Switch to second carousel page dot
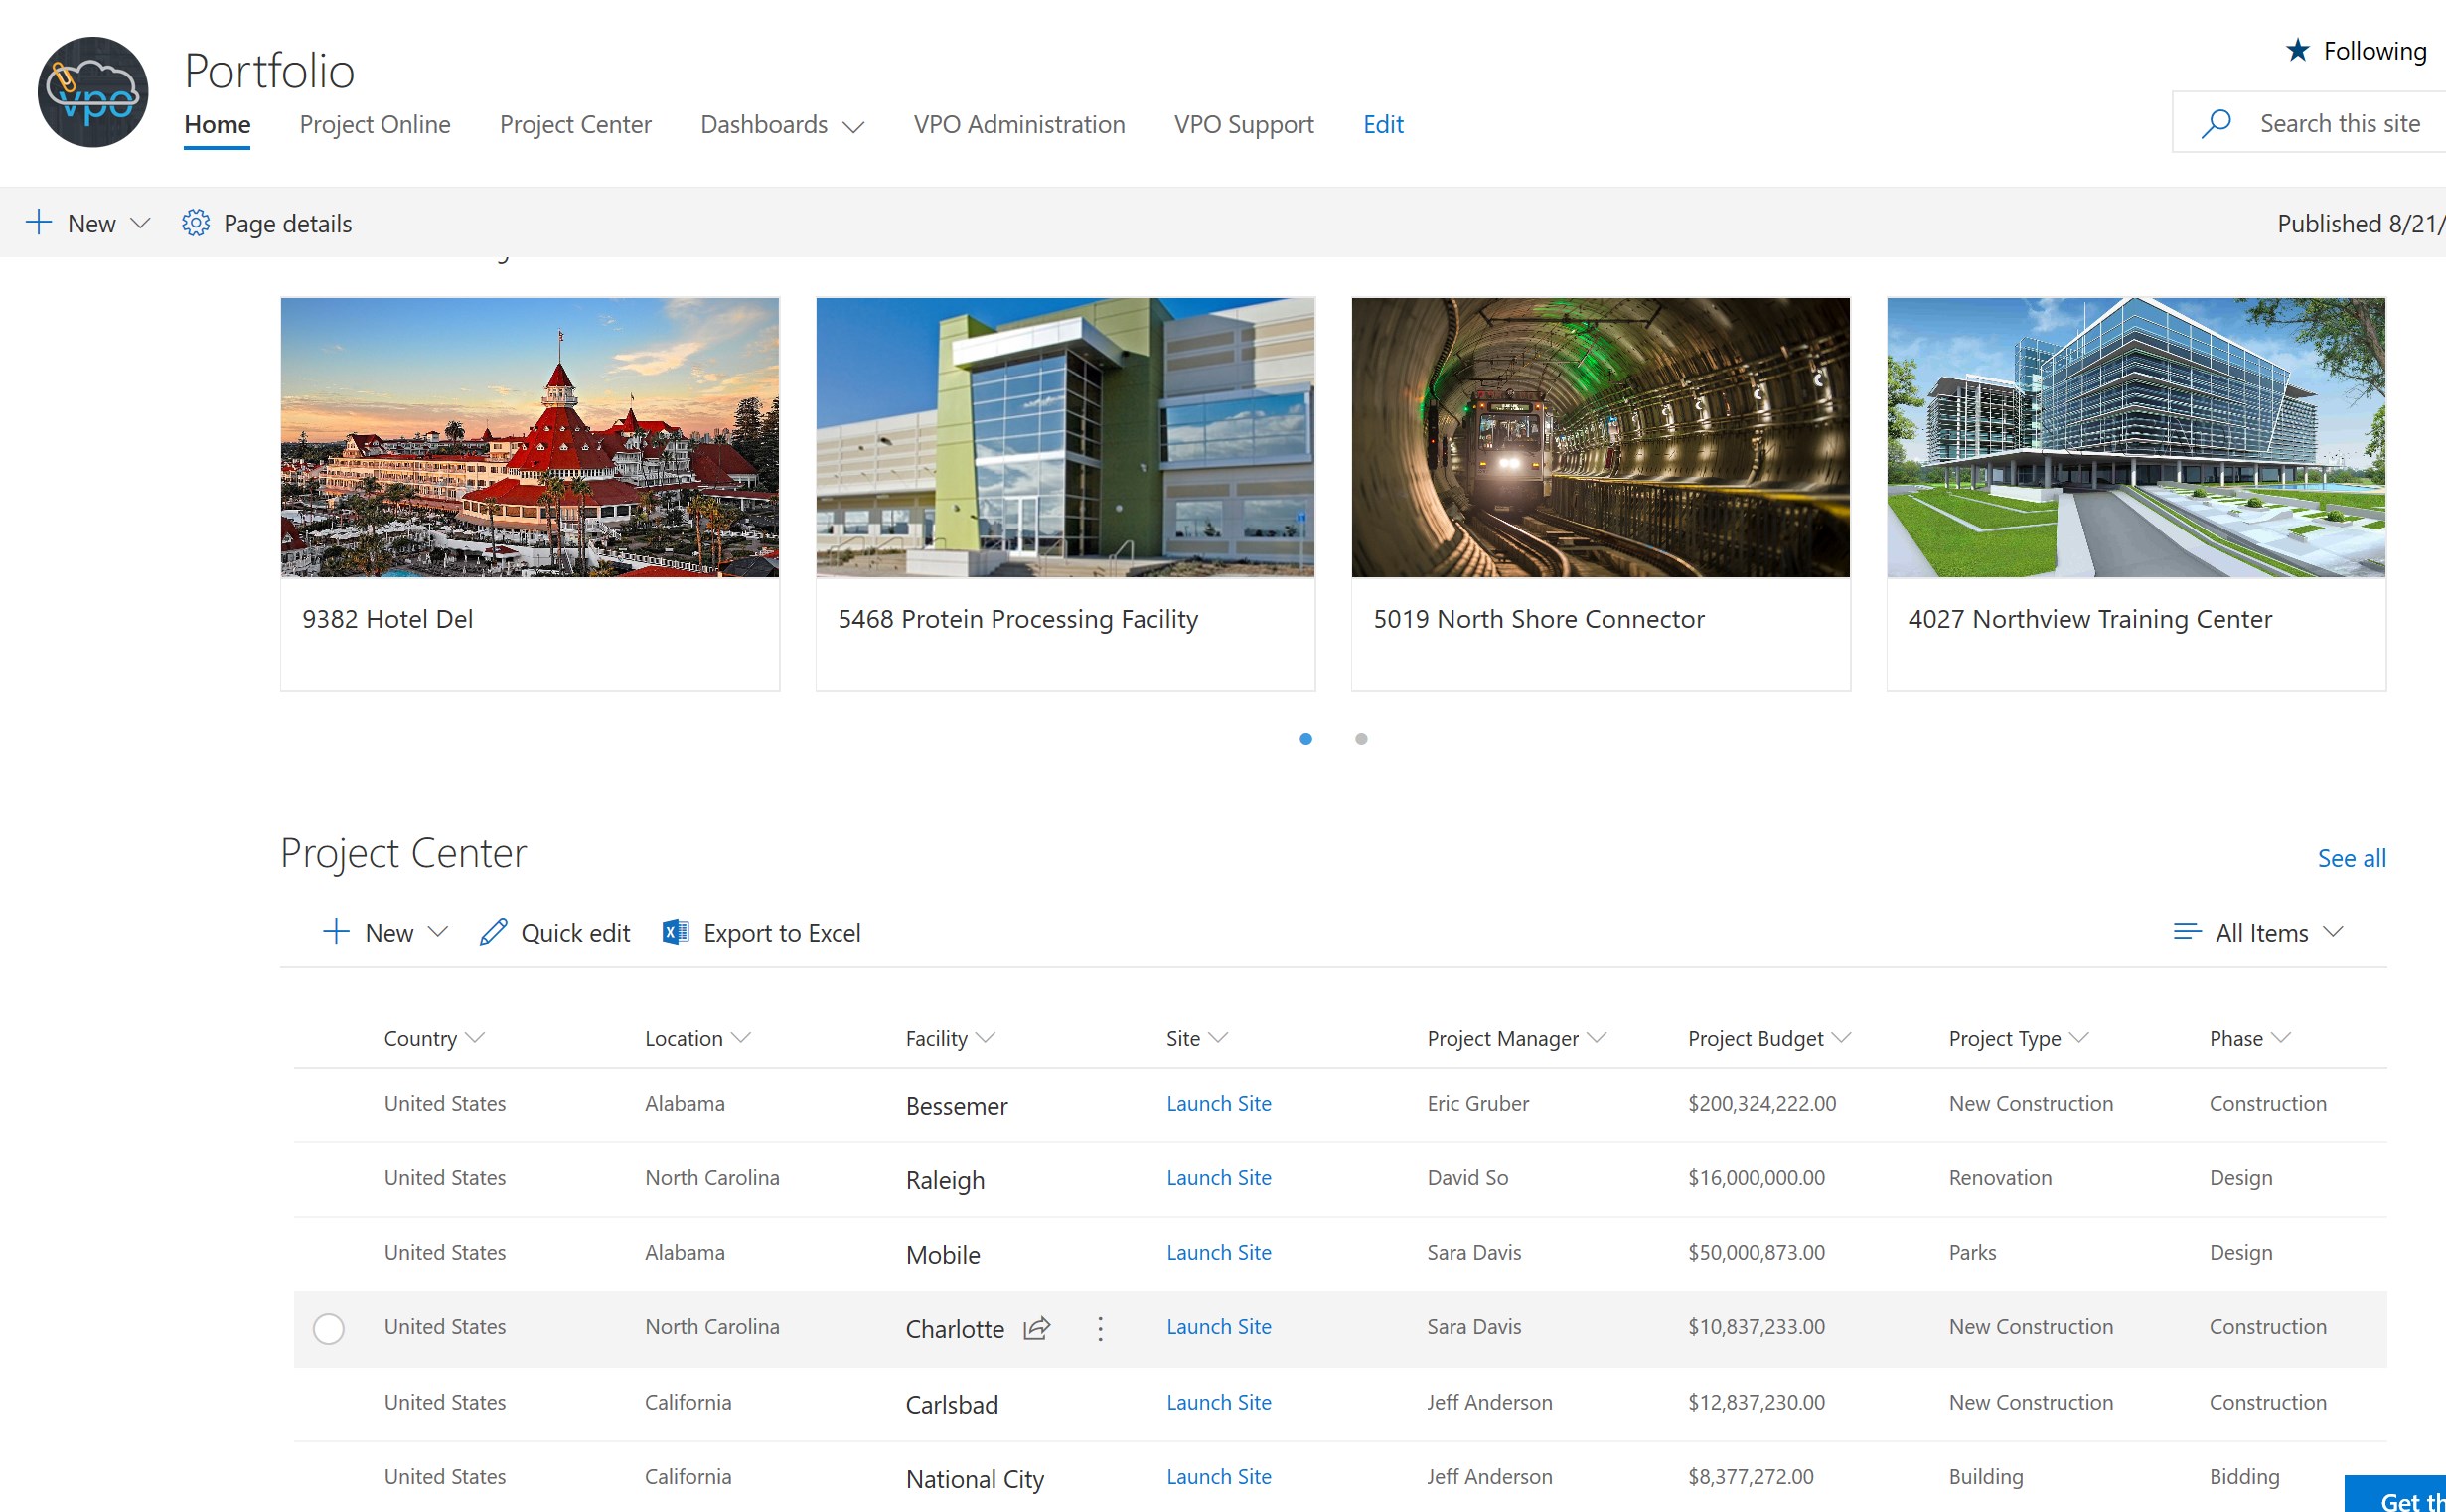The image size is (2446, 1512). [x=1361, y=739]
